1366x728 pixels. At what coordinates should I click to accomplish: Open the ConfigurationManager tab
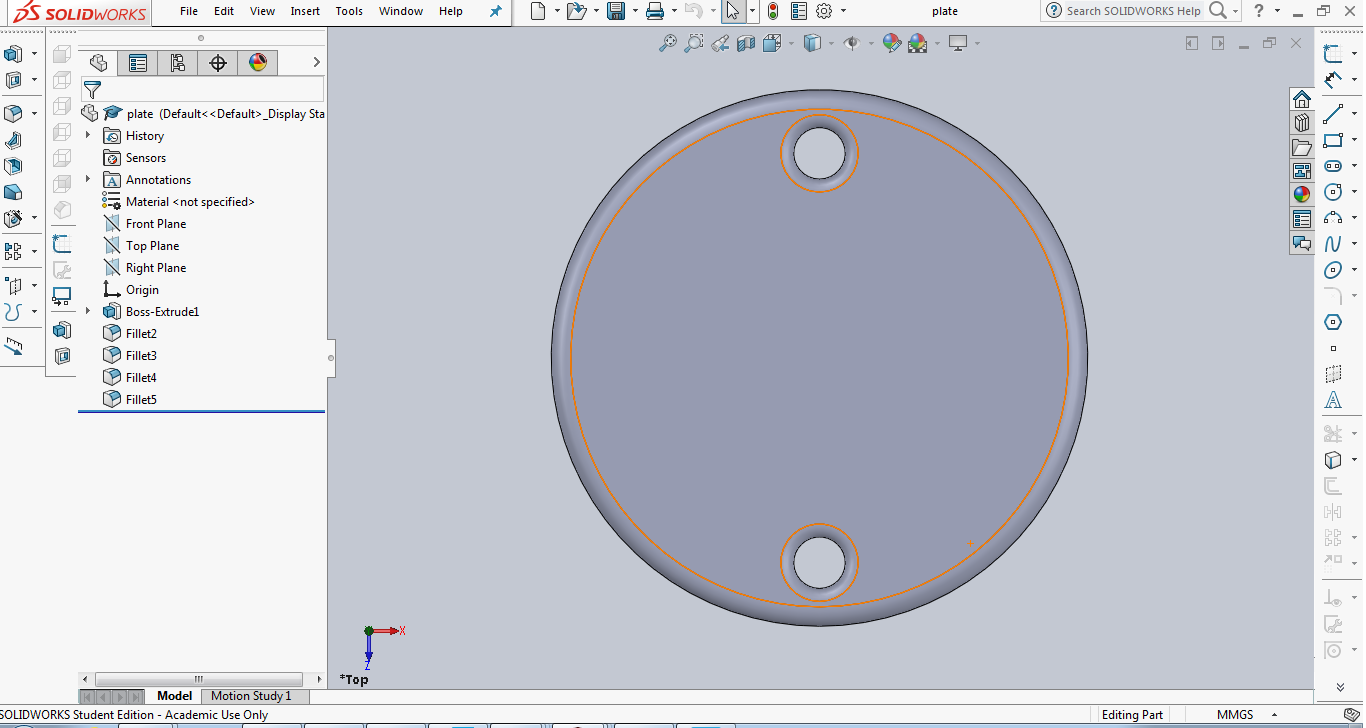click(178, 63)
